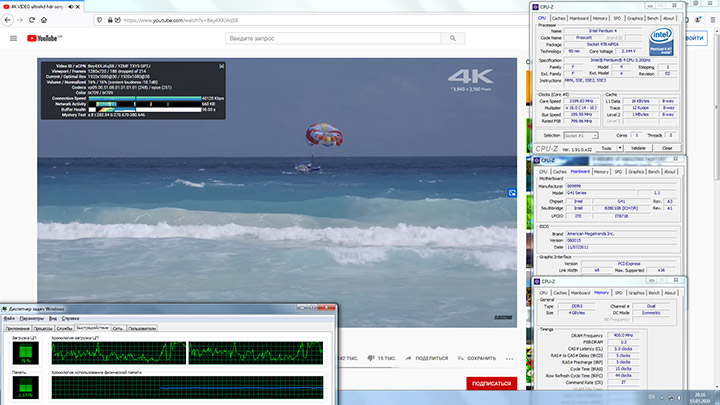
Task: Click the physical memory history graph
Action: pyautogui.click(x=187, y=387)
